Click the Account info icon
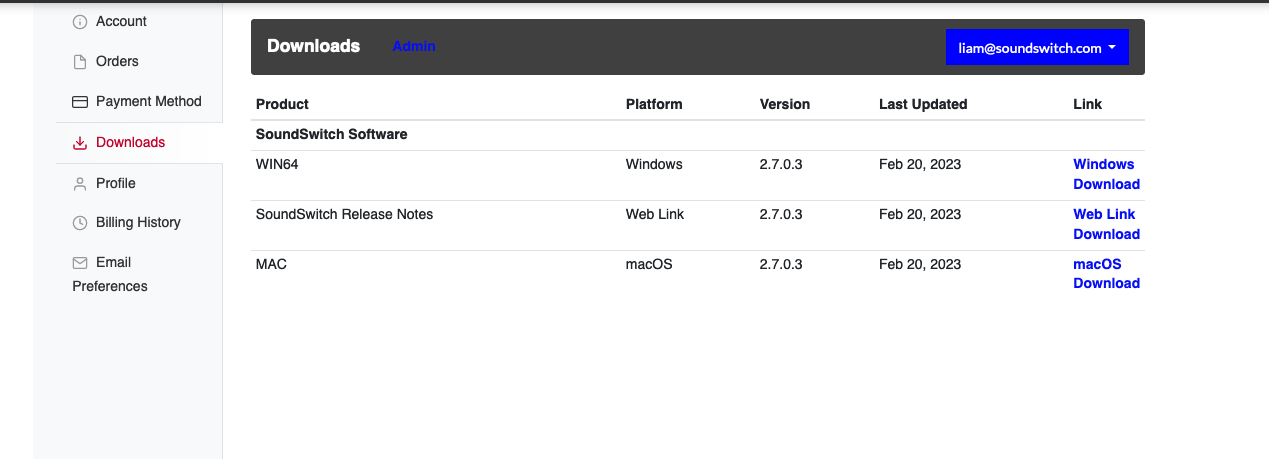Screen dimensions: 1269x459 tap(80, 22)
